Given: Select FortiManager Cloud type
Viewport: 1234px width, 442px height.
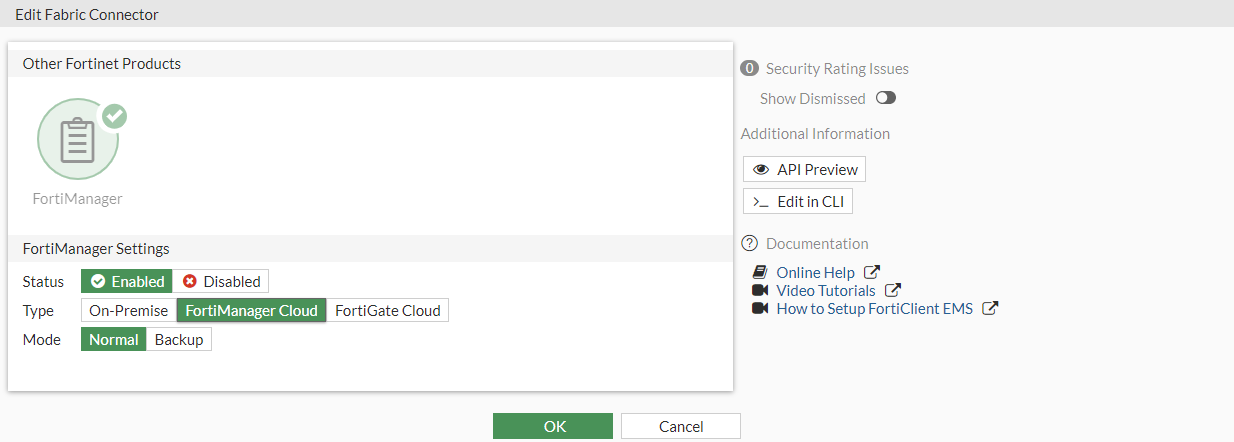Looking at the screenshot, I should click(251, 311).
